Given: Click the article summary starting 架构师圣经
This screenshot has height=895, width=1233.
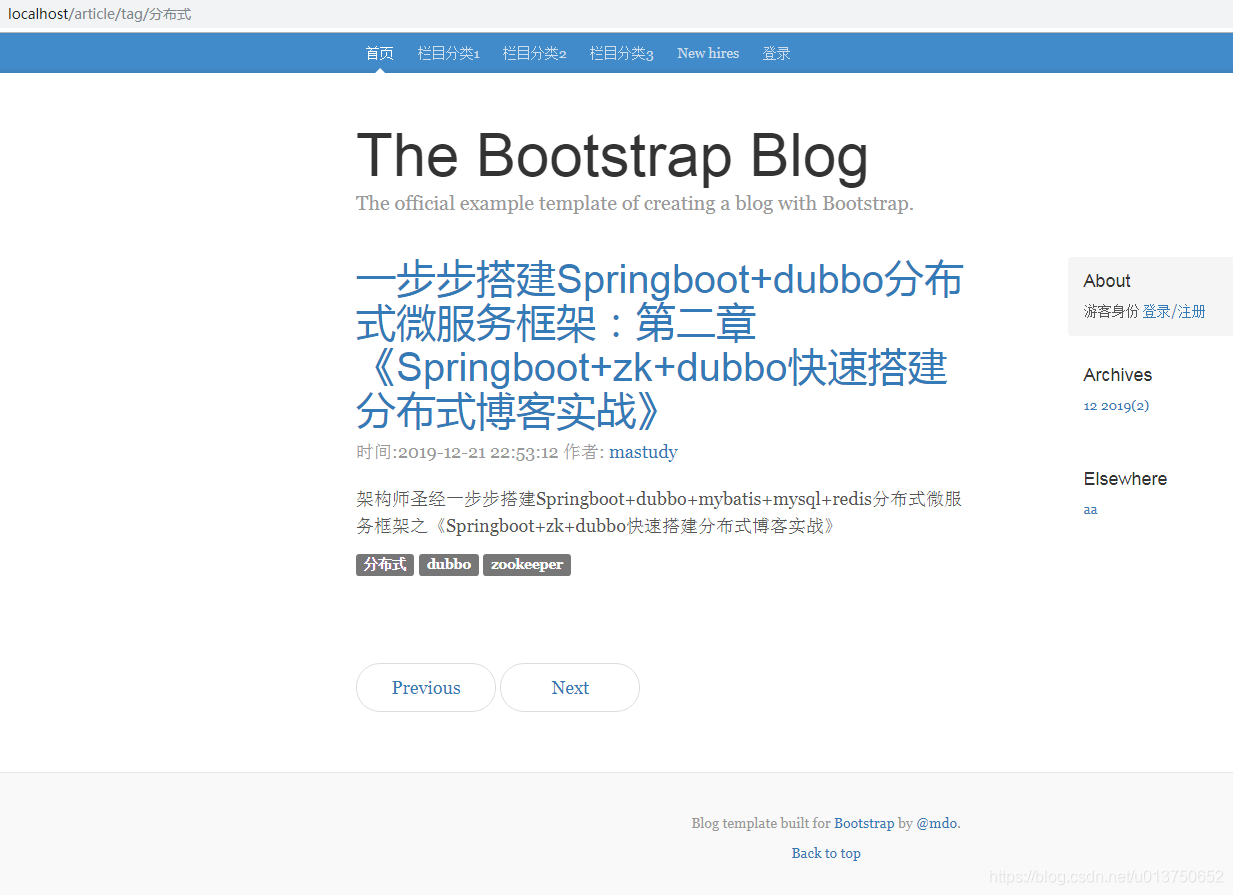Looking at the screenshot, I should click(x=659, y=512).
